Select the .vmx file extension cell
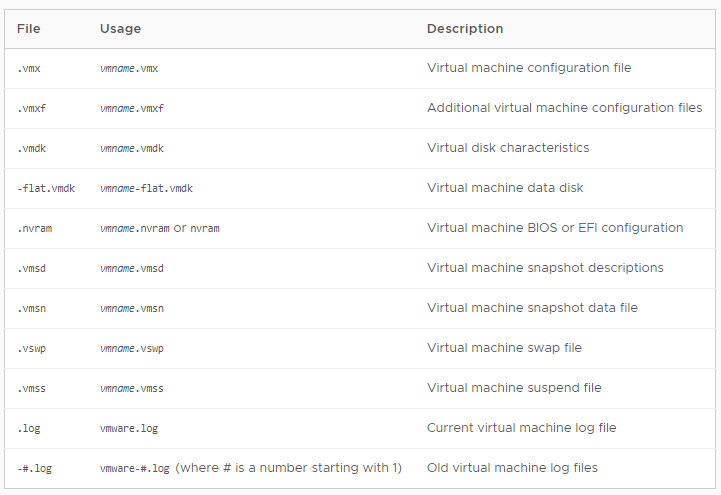721x495 pixels. pos(29,68)
